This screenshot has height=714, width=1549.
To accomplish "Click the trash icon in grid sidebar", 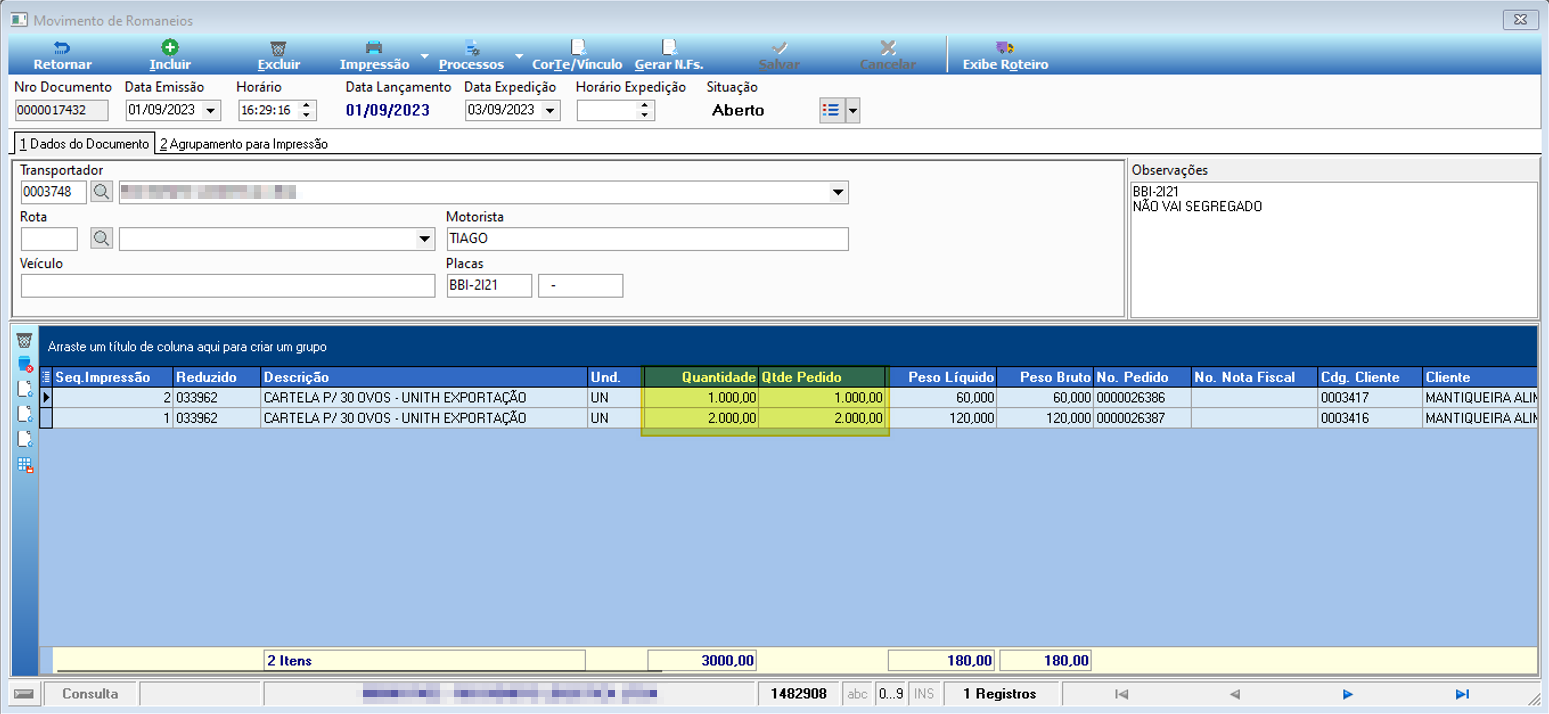I will pos(25,342).
